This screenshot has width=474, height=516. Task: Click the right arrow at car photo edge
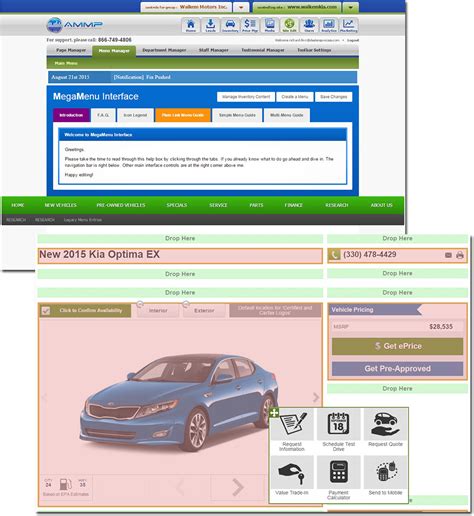pyautogui.click(x=316, y=397)
